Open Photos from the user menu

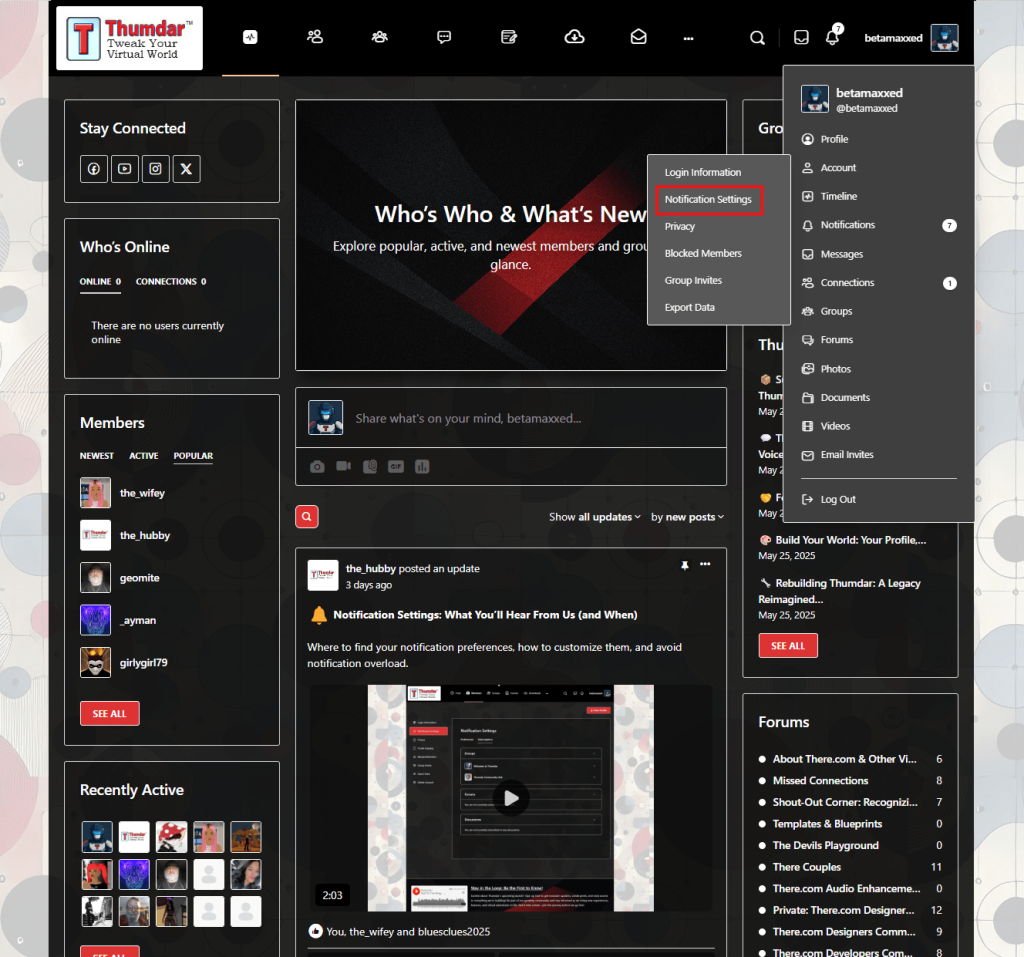tap(826, 369)
